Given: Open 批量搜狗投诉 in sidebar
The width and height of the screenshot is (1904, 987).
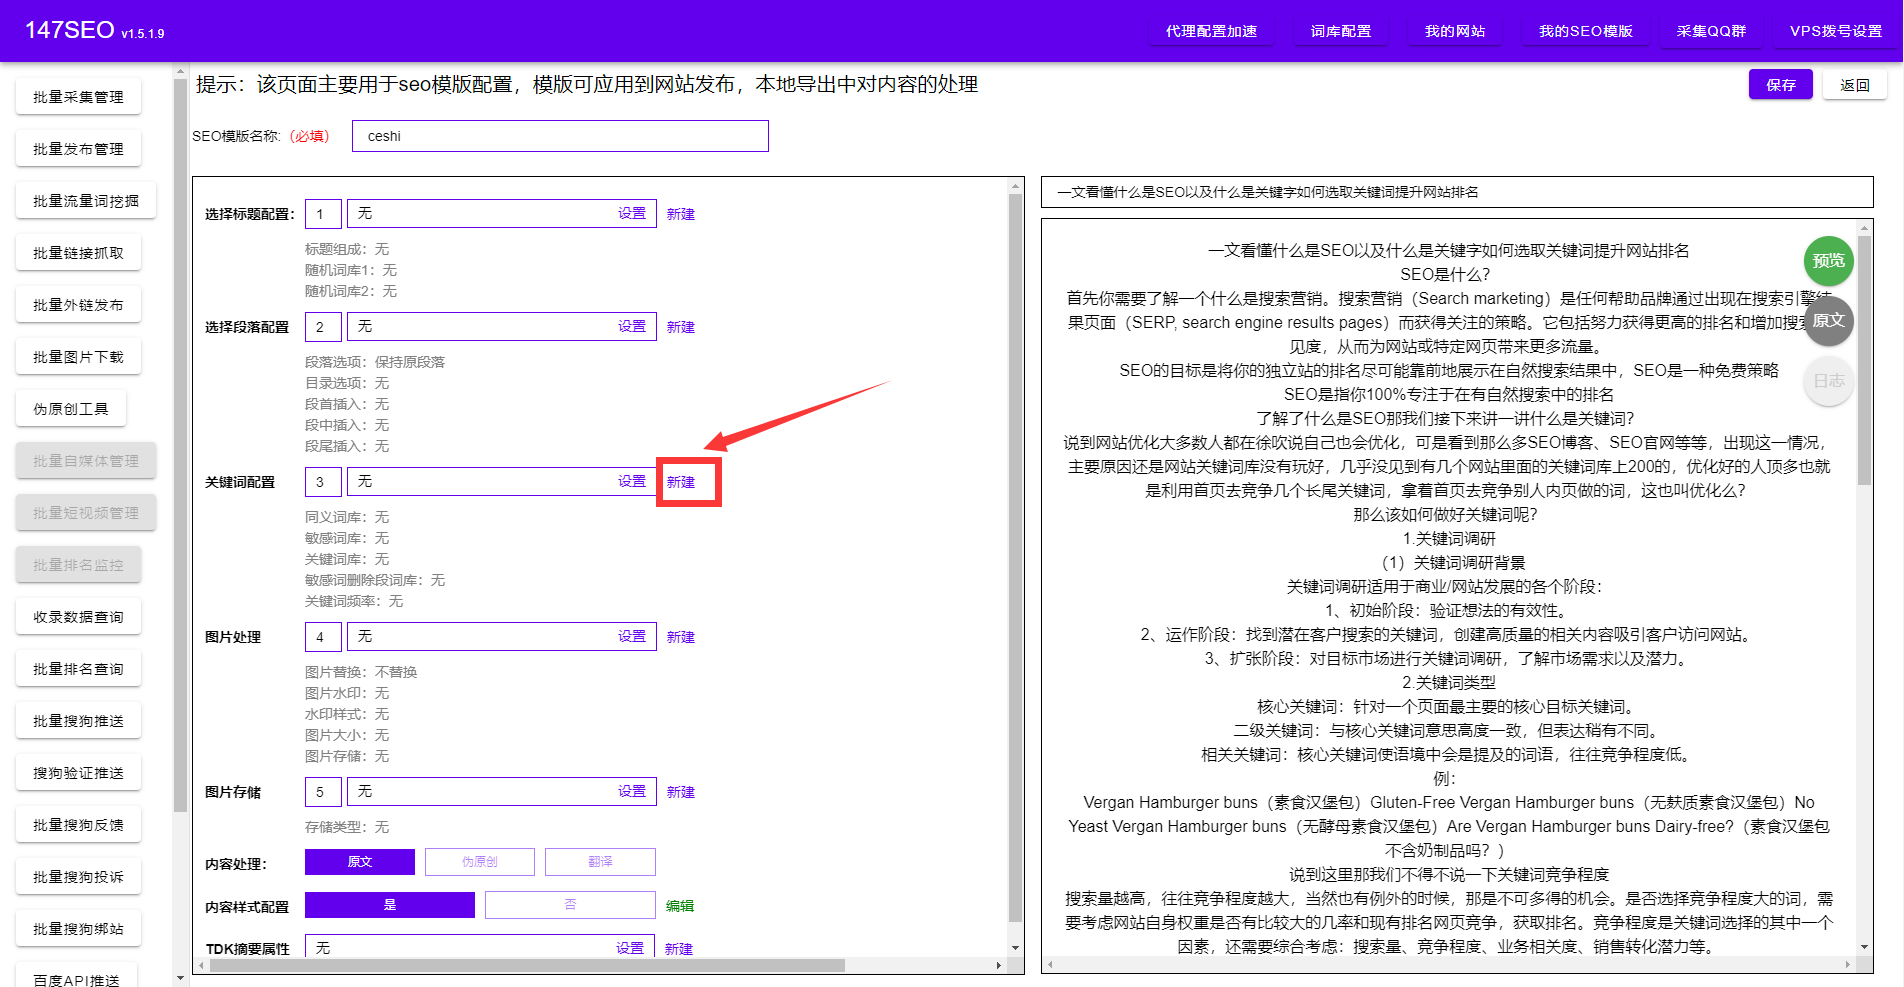Looking at the screenshot, I should point(78,877).
